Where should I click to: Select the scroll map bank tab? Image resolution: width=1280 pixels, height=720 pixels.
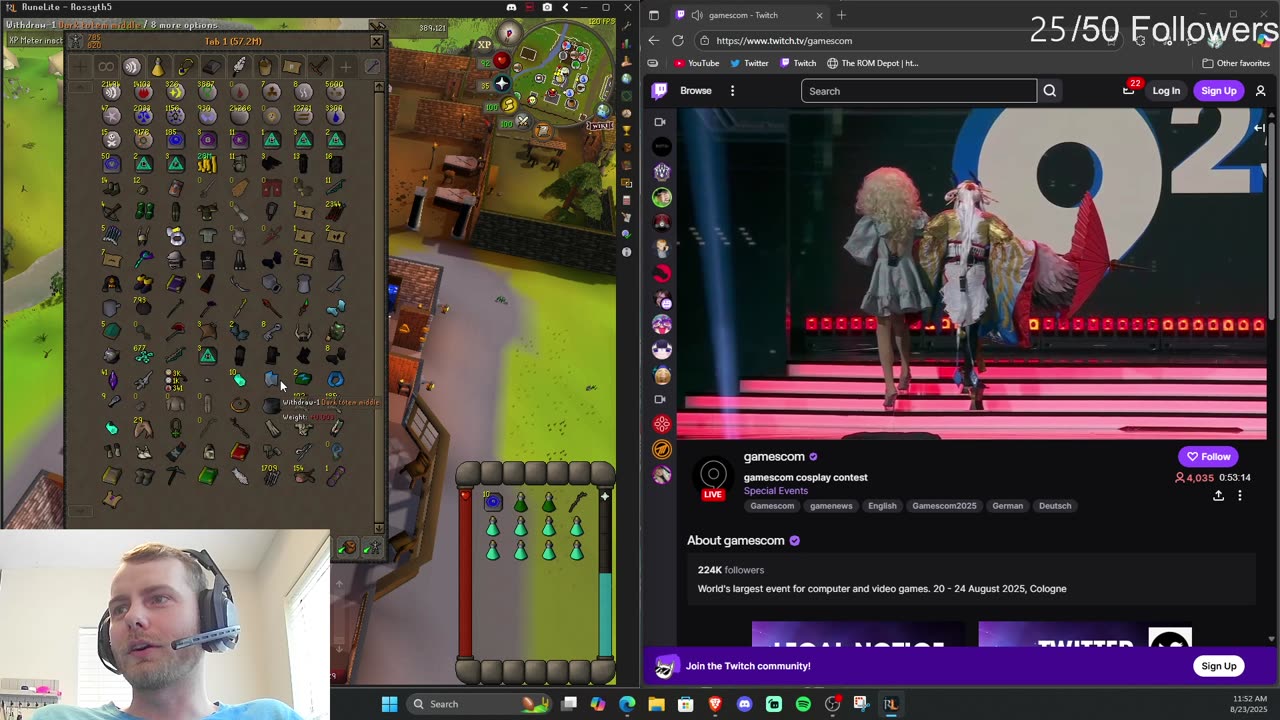(292, 67)
